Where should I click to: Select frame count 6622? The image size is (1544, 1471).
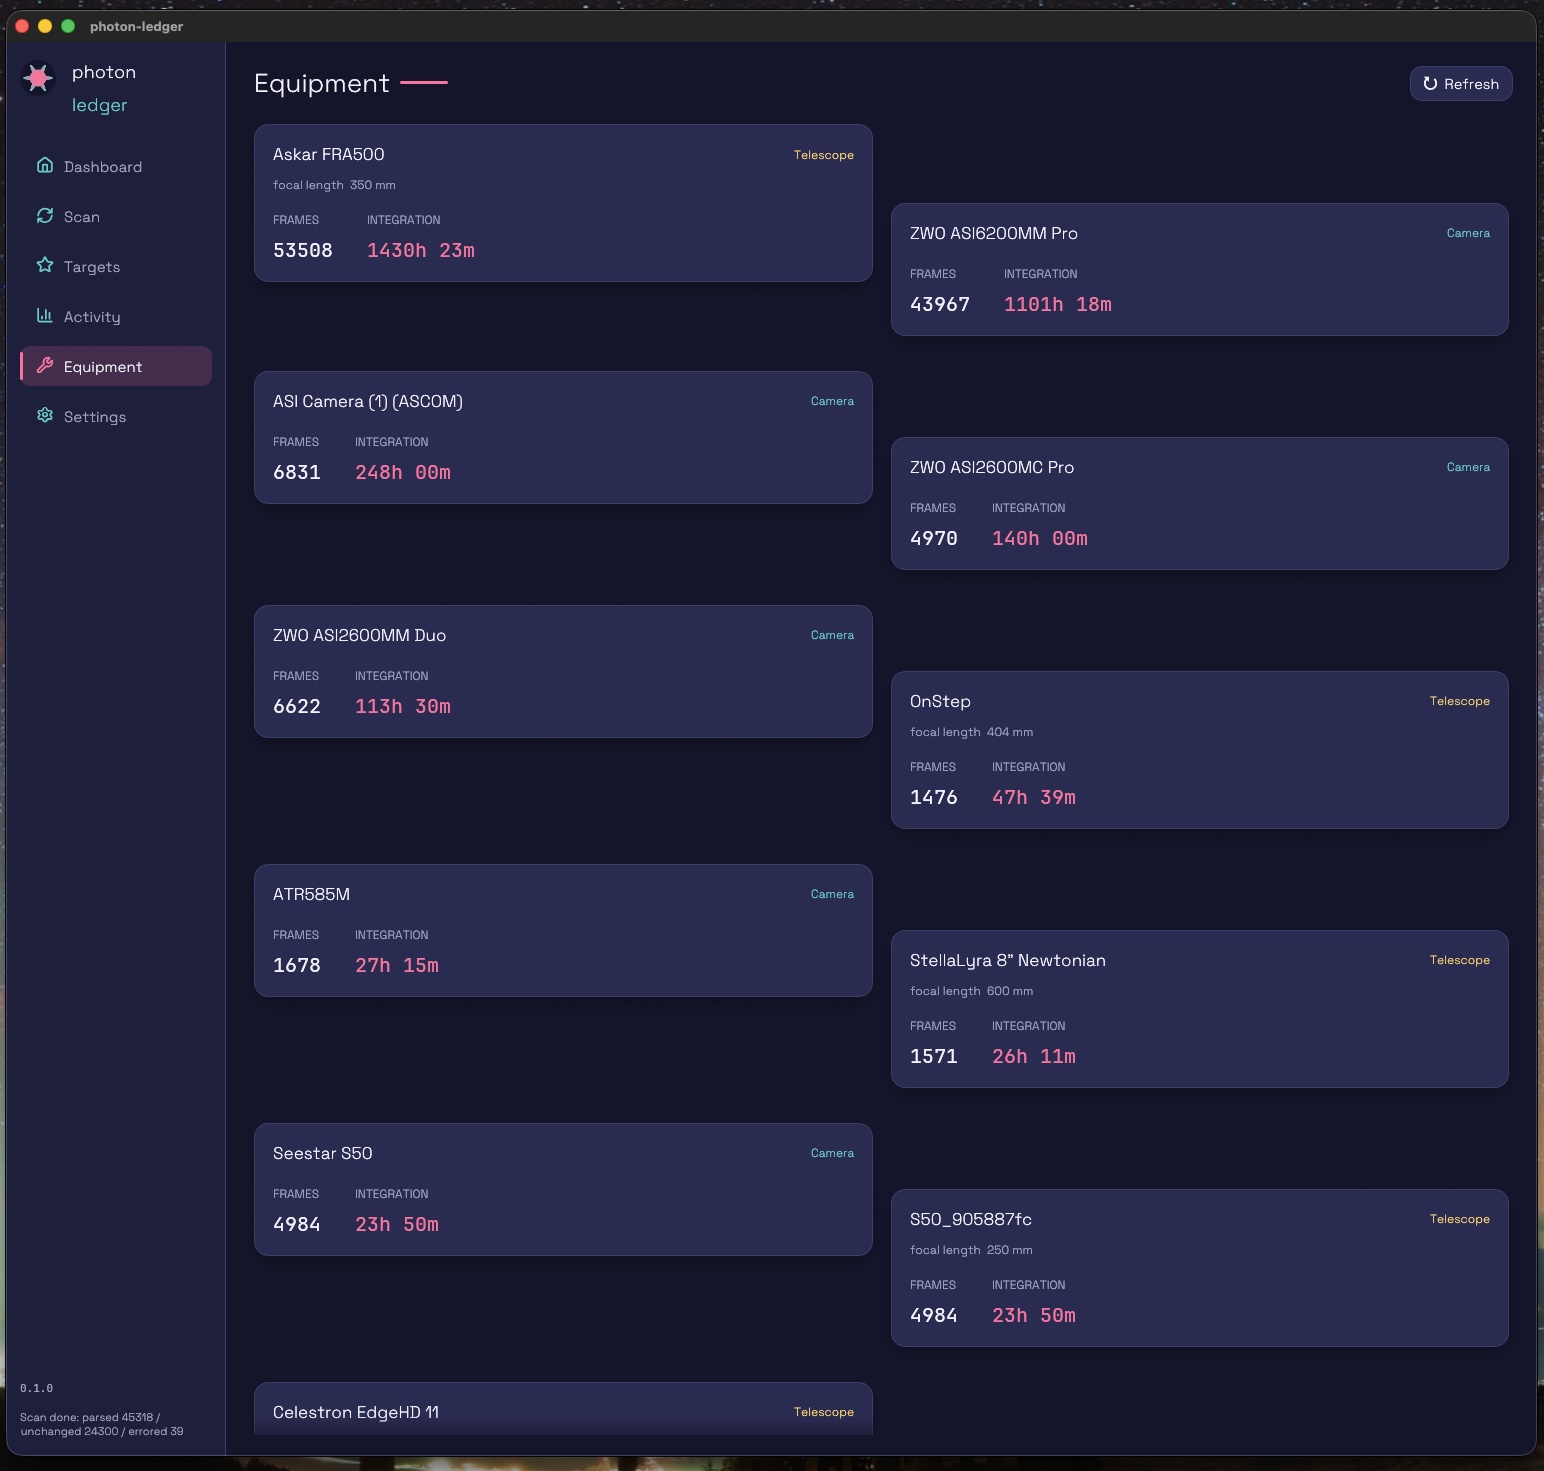pos(297,706)
